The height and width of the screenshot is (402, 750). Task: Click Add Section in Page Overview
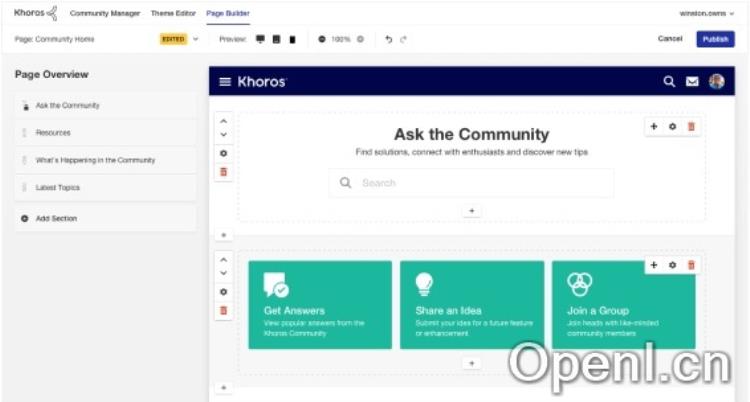[x=106, y=218]
